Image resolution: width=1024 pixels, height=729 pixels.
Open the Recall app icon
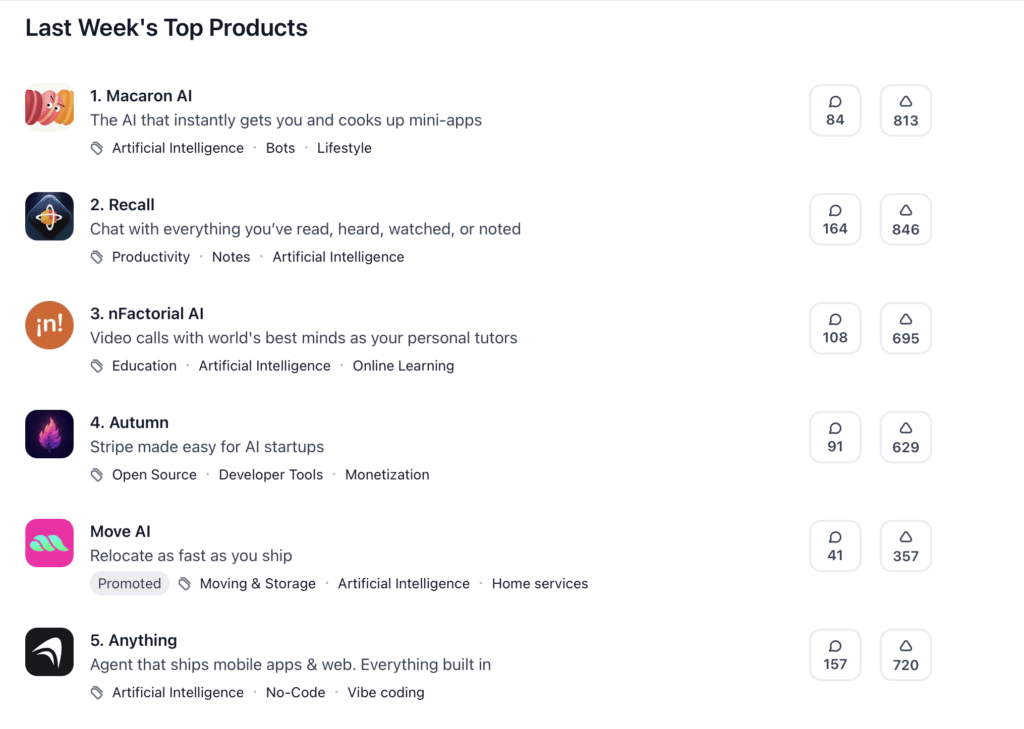[49, 216]
